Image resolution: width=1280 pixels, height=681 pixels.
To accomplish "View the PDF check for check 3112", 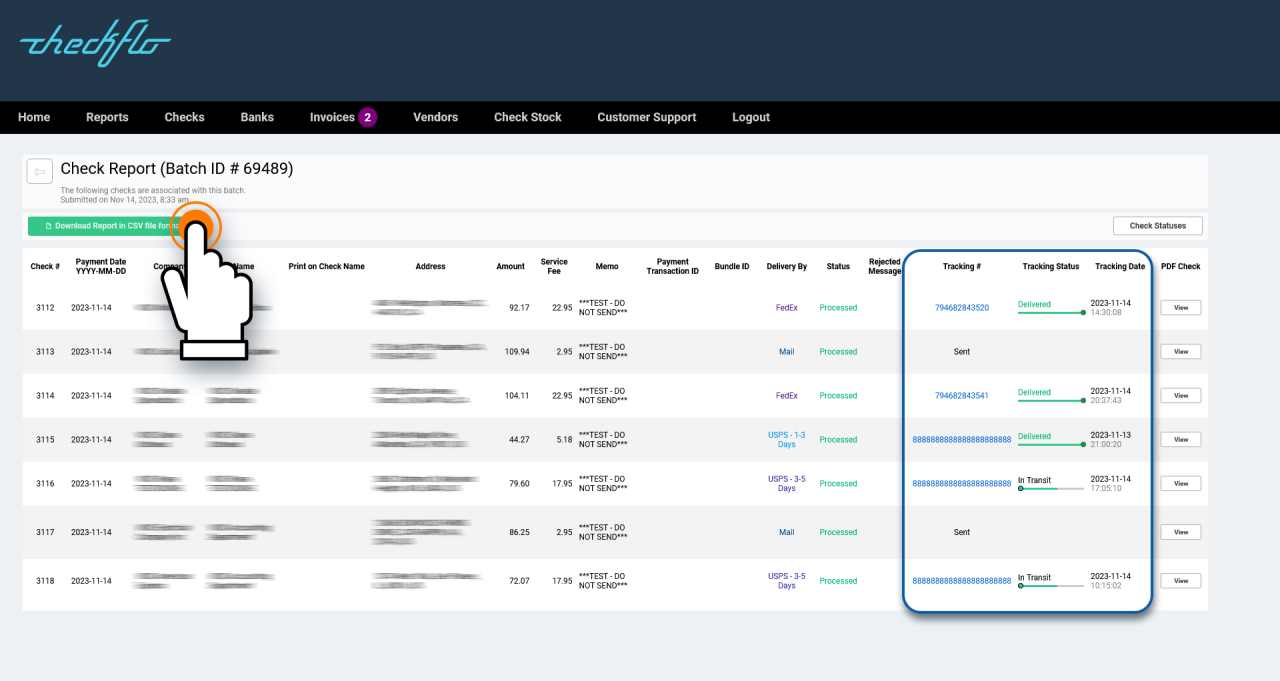I will pyautogui.click(x=1180, y=307).
